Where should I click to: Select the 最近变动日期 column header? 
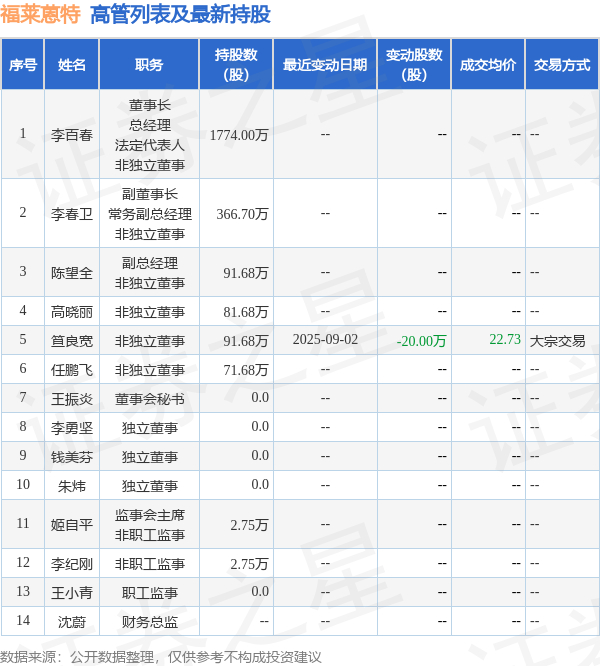click(x=325, y=65)
